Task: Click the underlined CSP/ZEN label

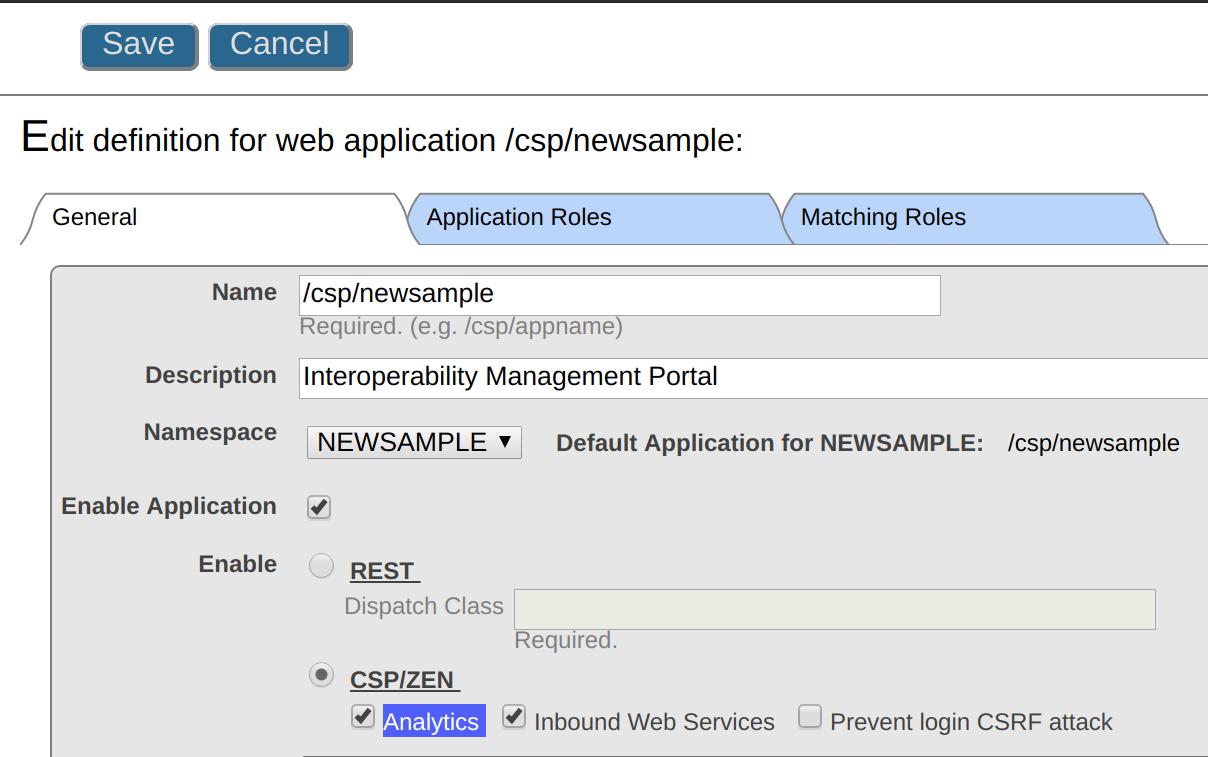Action: click(x=403, y=680)
